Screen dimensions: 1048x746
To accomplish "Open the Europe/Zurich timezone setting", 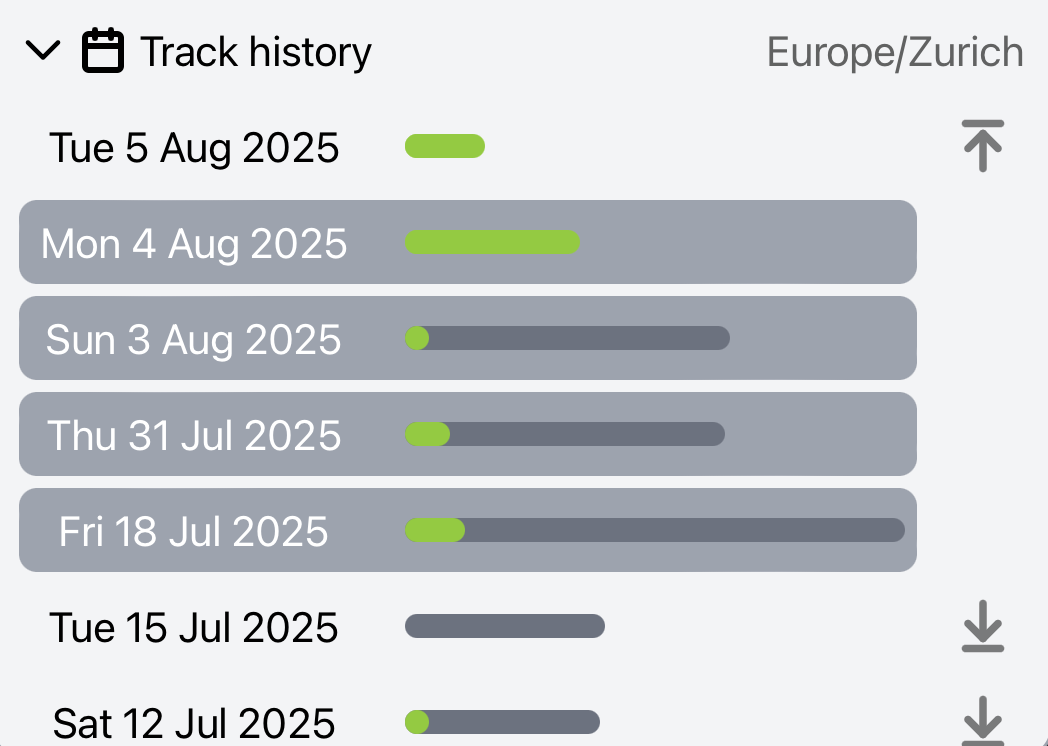I will point(894,52).
